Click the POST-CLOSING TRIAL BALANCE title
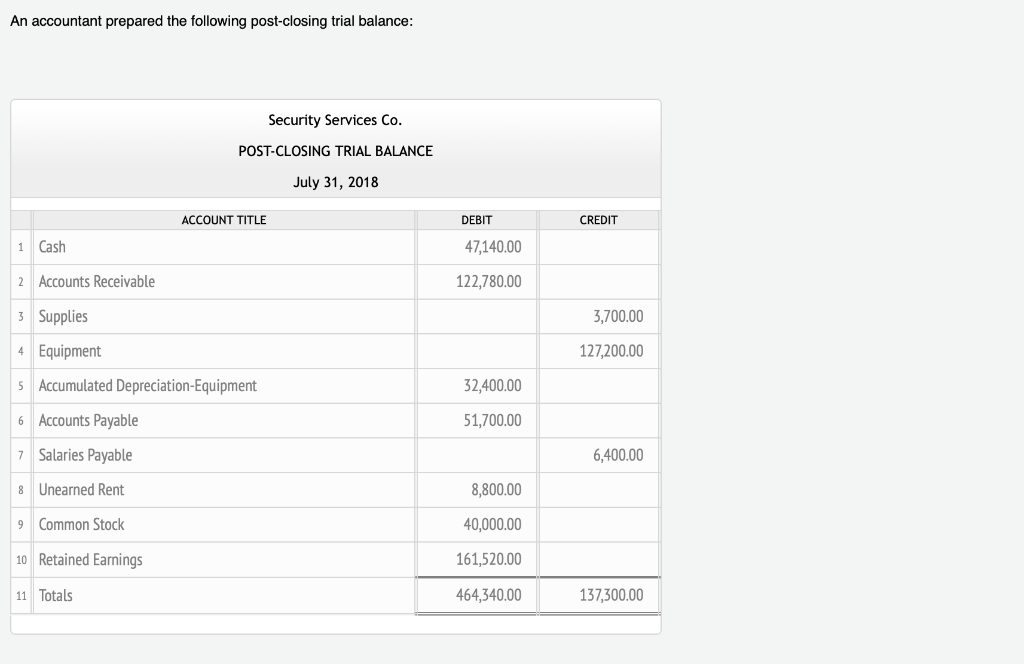Screen dimensions: 1024x664 tap(336, 151)
